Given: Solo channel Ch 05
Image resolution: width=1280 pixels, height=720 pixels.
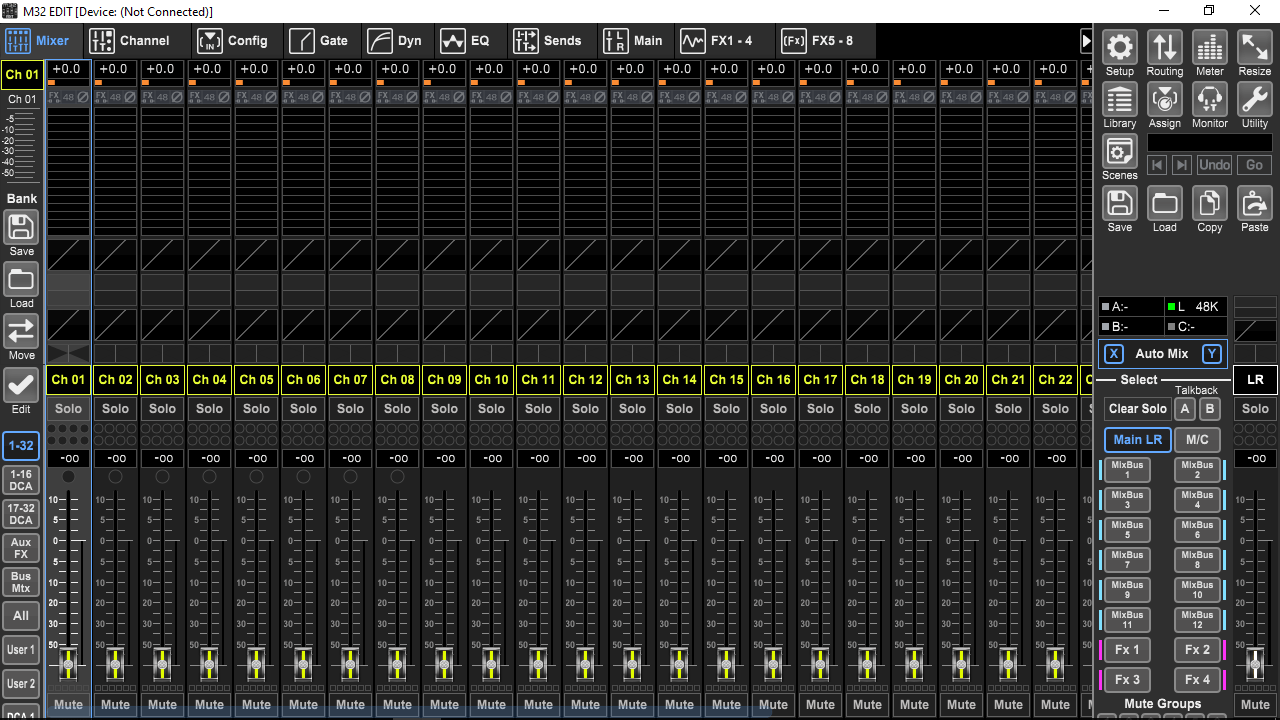Looking at the screenshot, I should pyautogui.click(x=256, y=408).
